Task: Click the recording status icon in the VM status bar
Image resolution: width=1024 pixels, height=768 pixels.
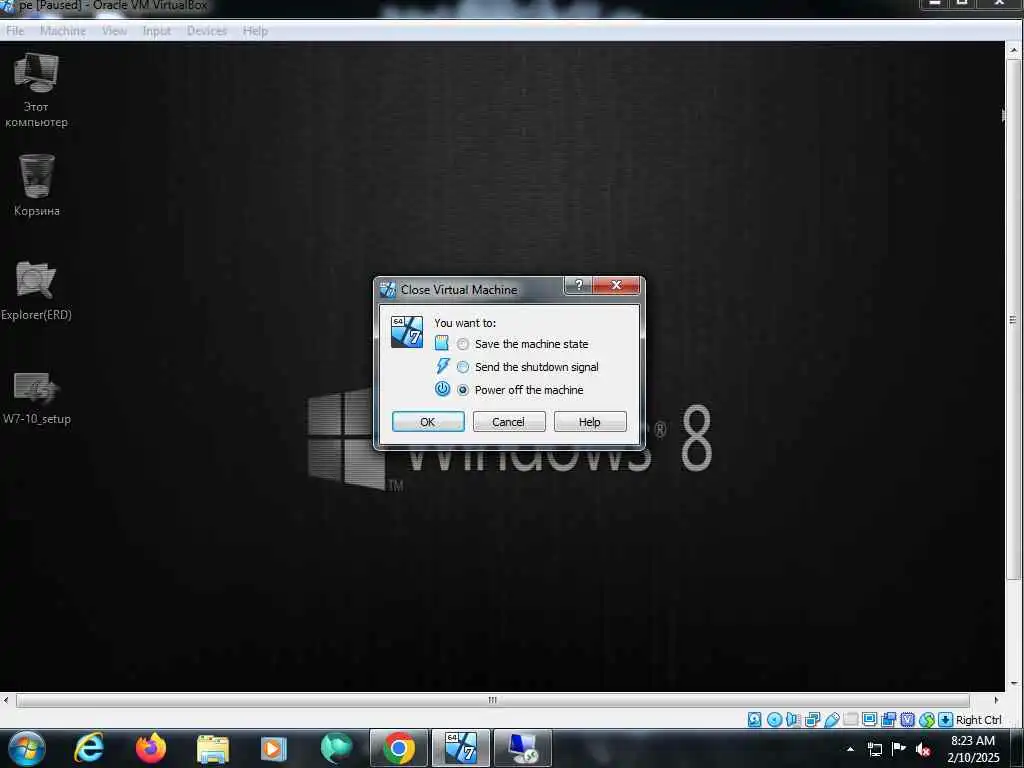Action: click(888, 720)
